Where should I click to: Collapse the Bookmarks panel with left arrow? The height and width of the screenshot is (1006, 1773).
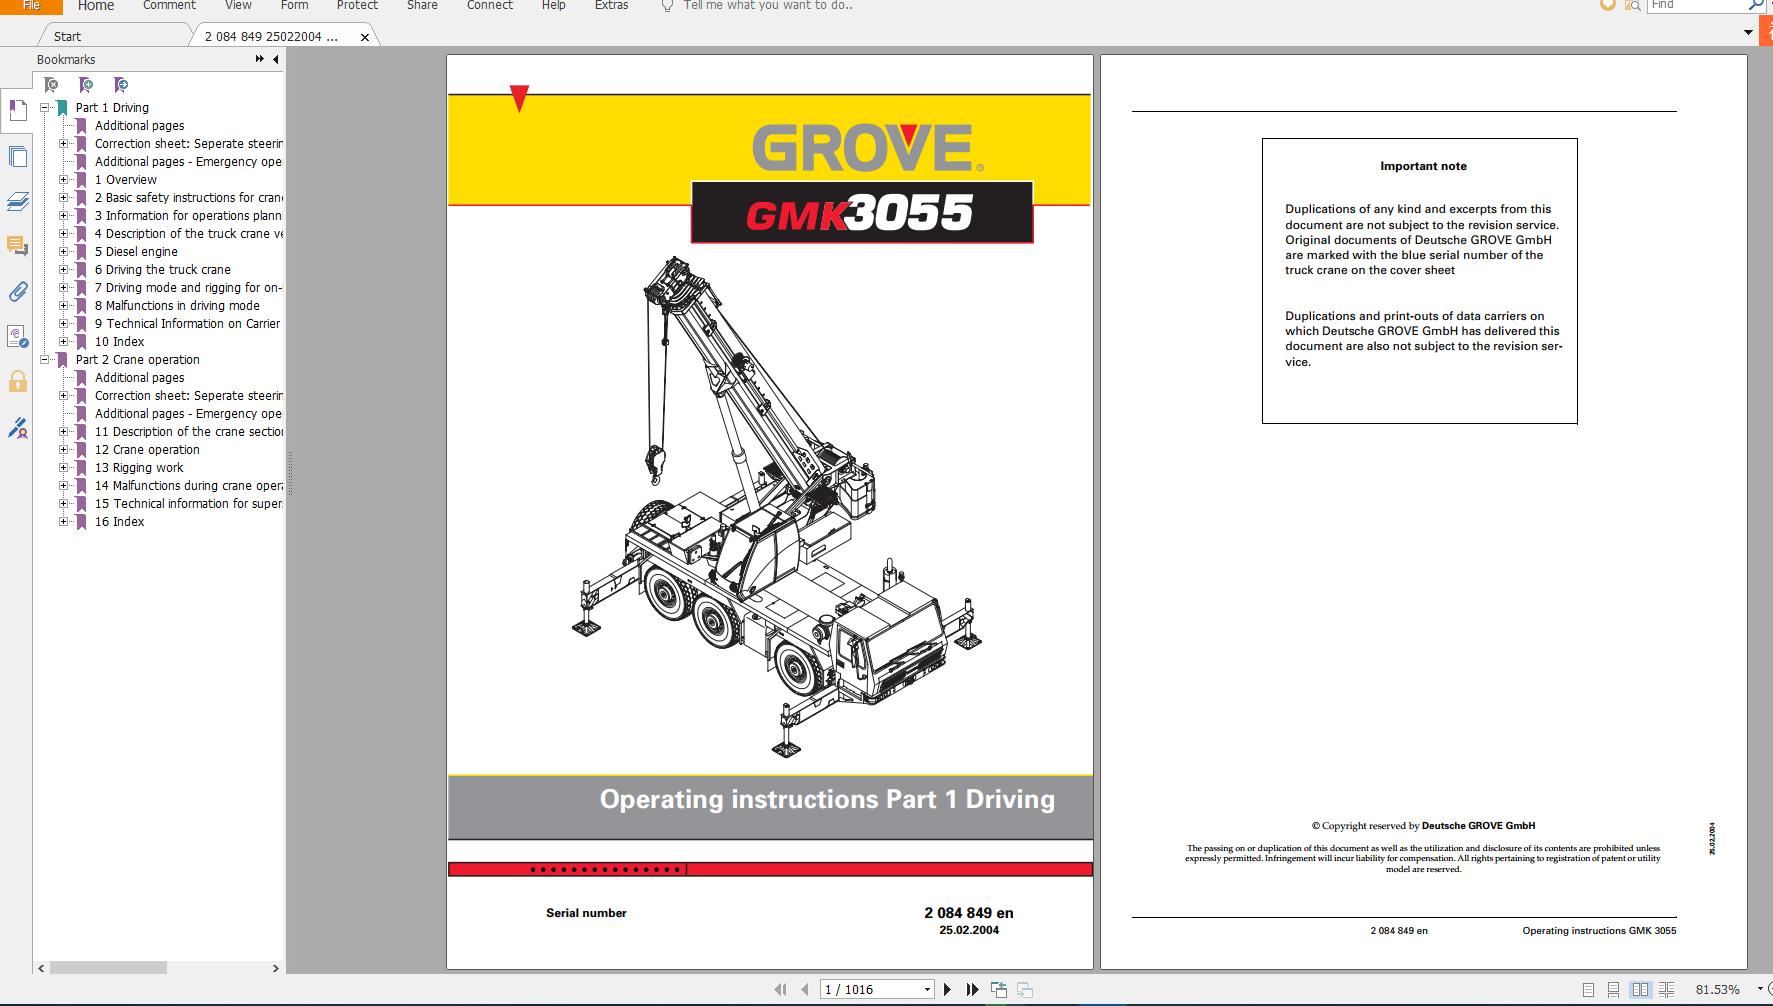click(x=276, y=60)
